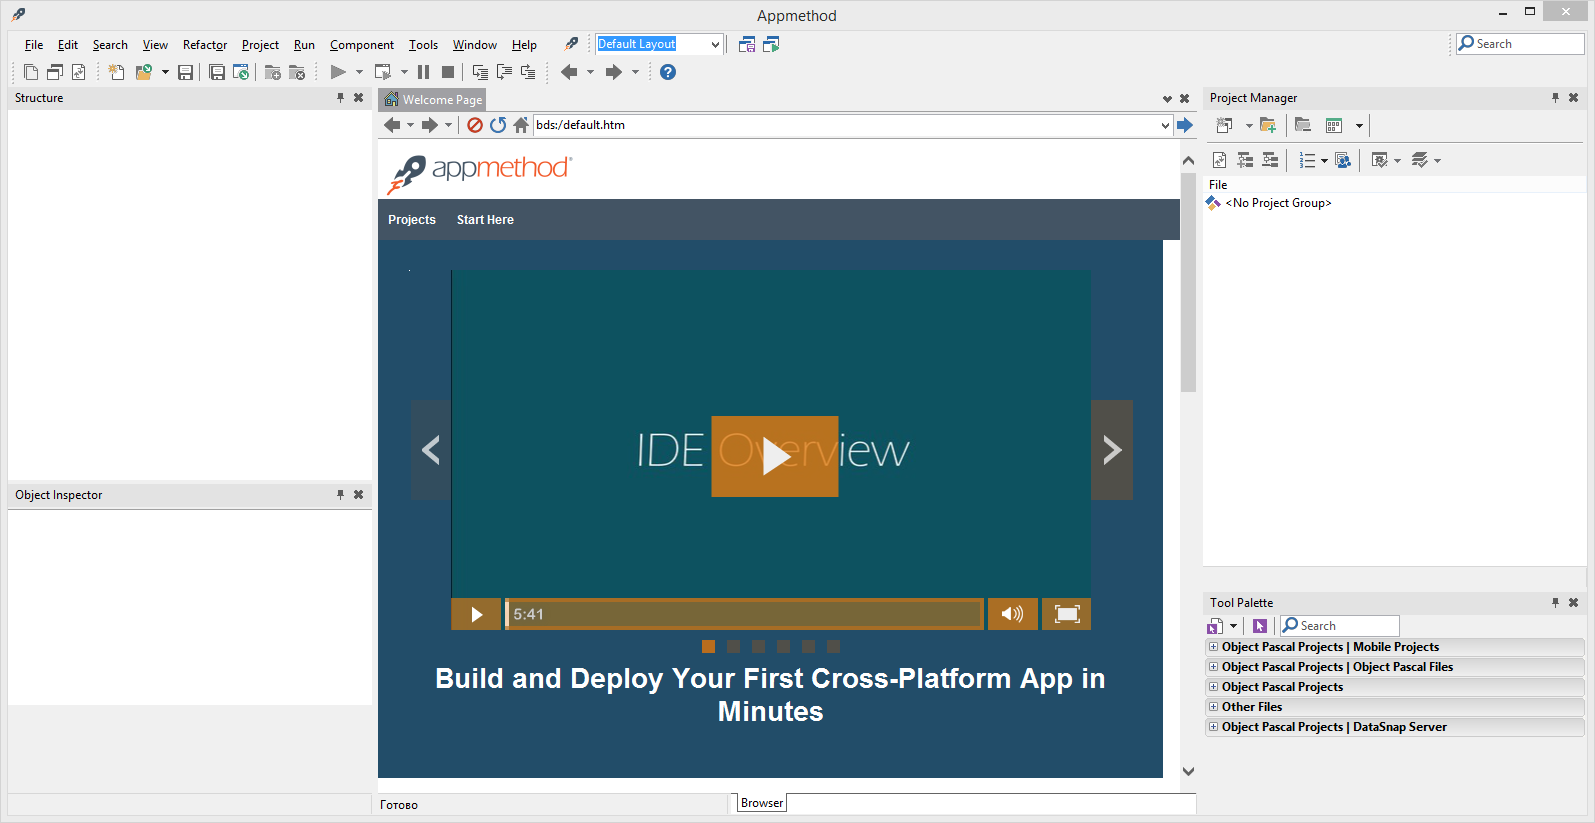Pin the Structure panel
The height and width of the screenshot is (823, 1595).
(x=340, y=98)
